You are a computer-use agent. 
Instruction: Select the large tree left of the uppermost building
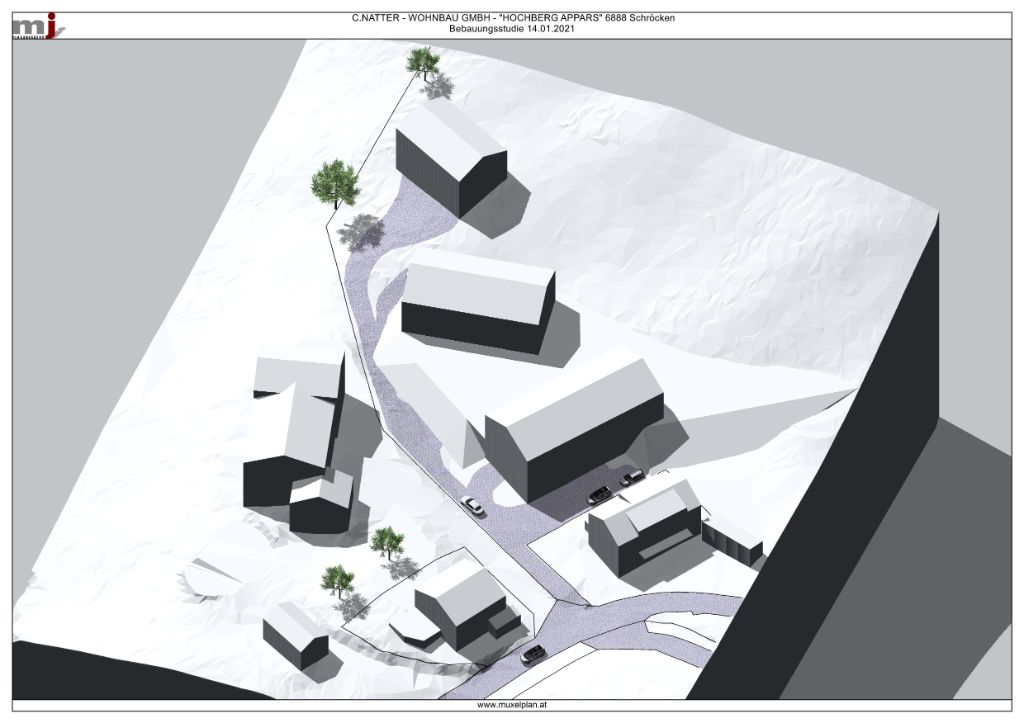(x=334, y=182)
